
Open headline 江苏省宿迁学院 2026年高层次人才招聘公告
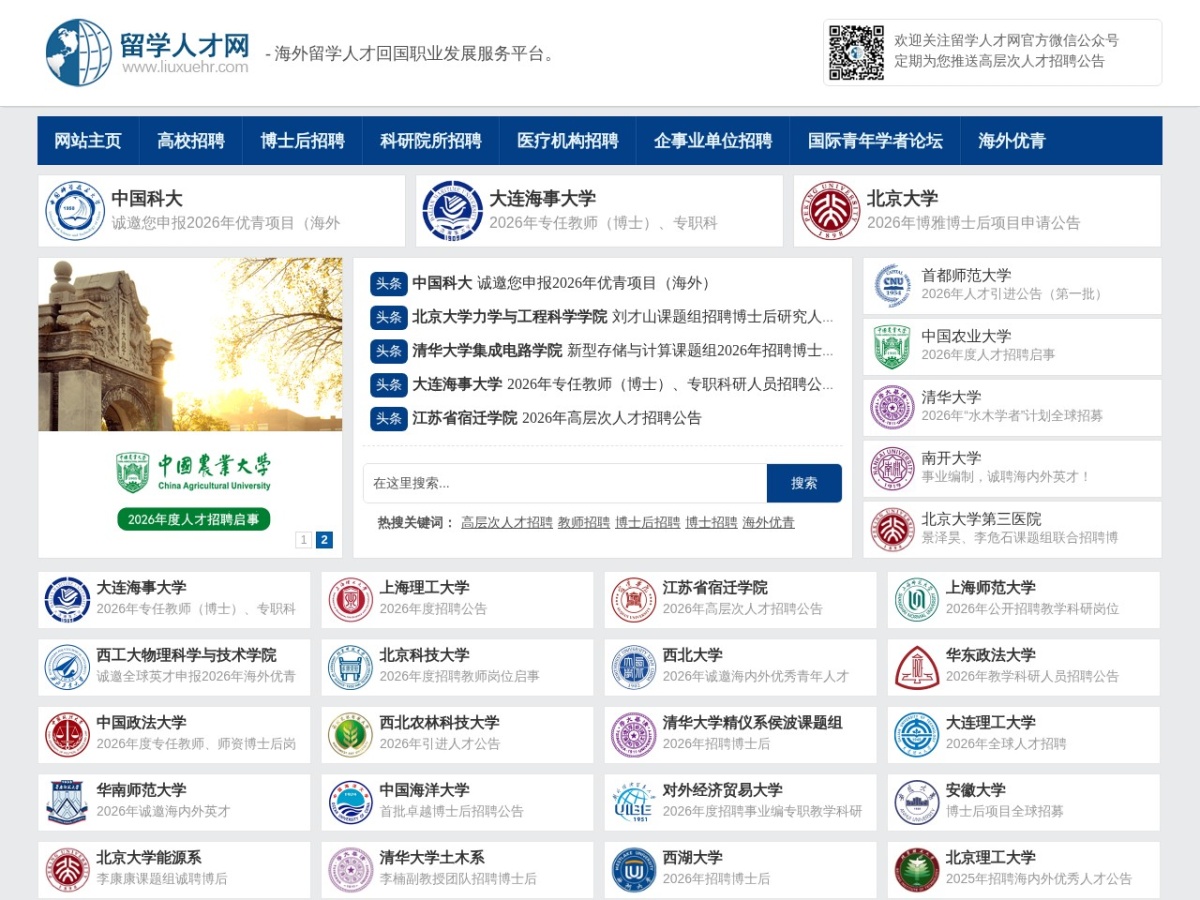tap(557, 418)
